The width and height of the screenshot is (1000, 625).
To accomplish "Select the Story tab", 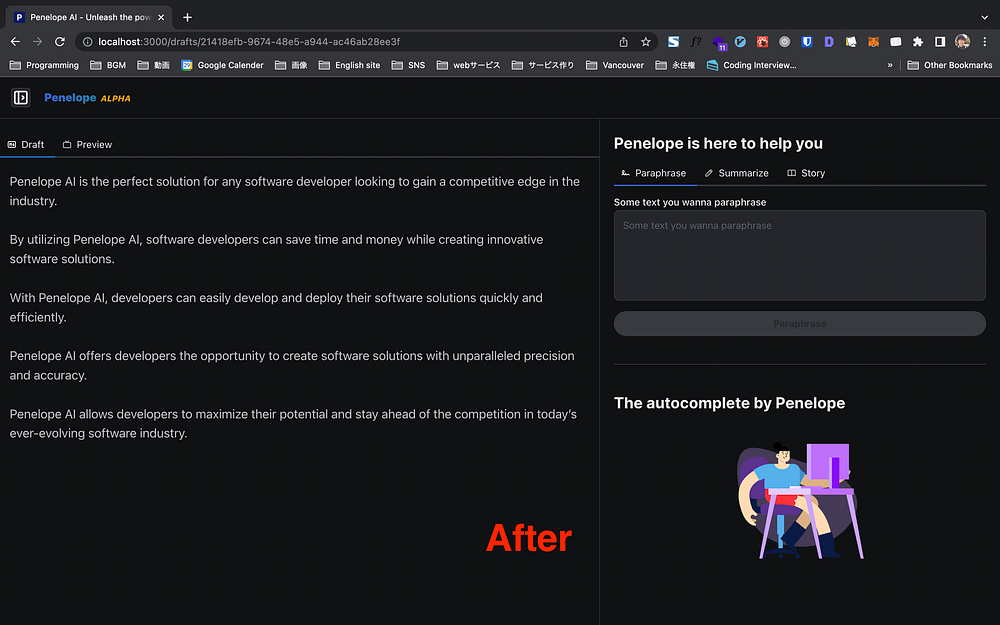I will (x=806, y=173).
